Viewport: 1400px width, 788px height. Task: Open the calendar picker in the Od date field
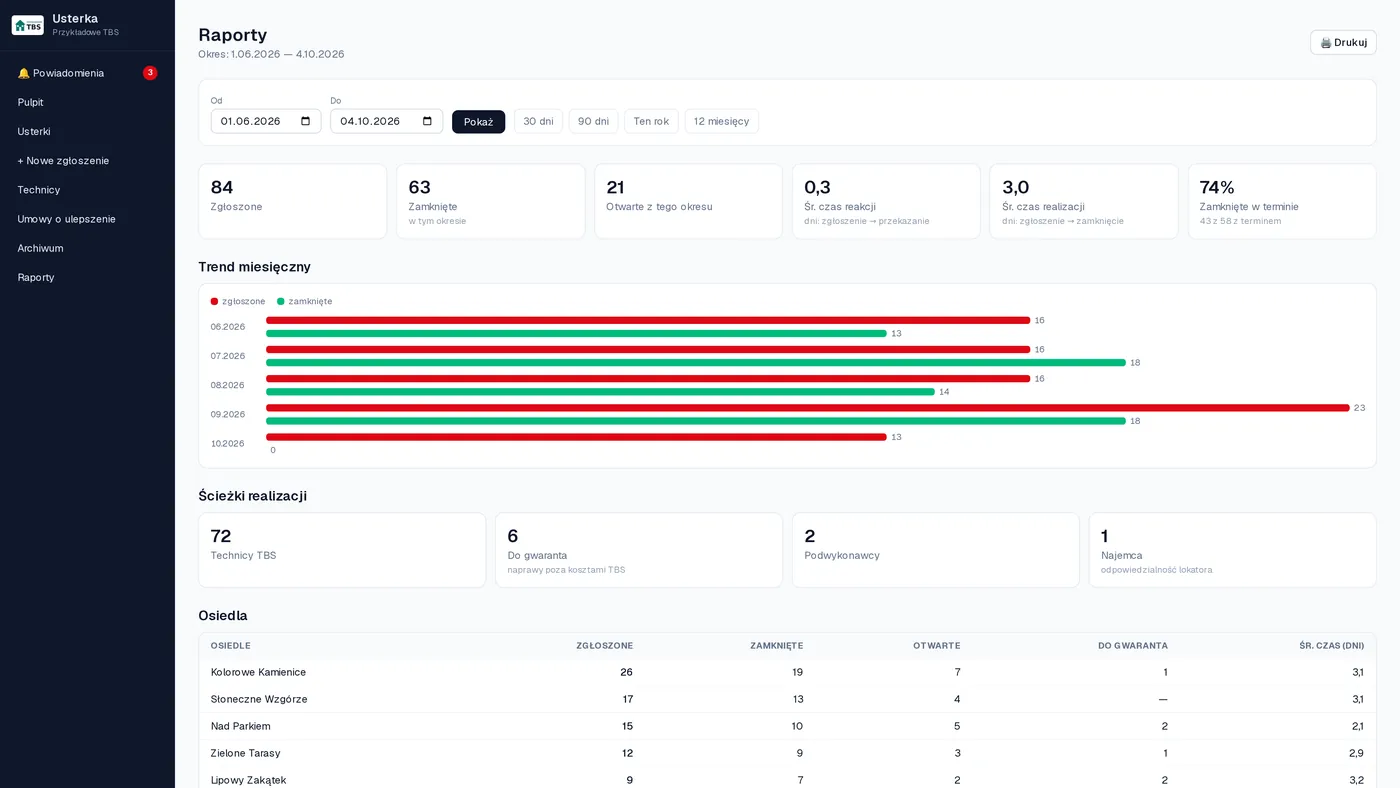306,121
